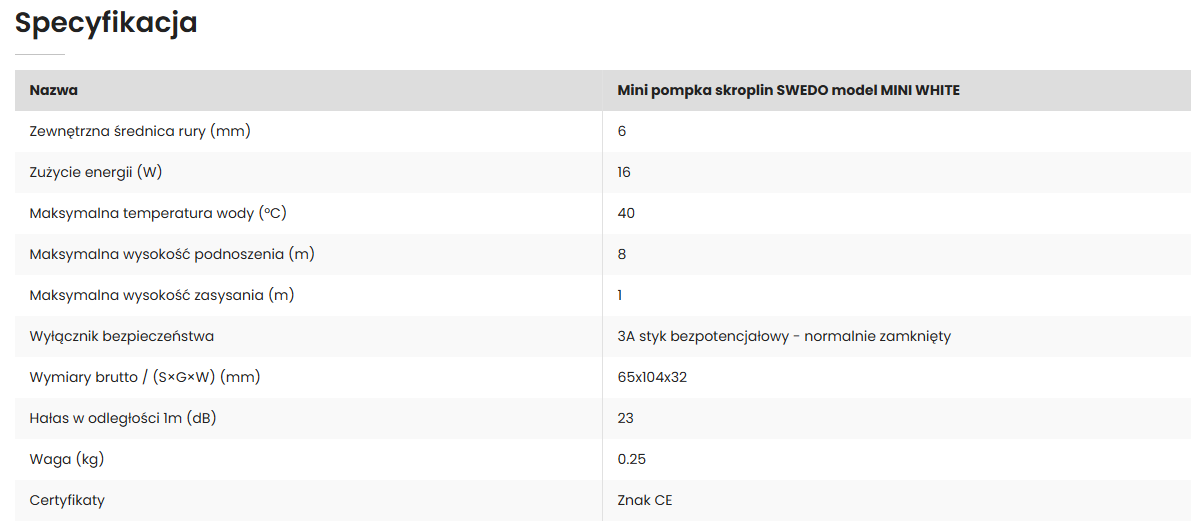Click the Waga (kg) label
Screen dimensions: 1200x529
pos(67,459)
